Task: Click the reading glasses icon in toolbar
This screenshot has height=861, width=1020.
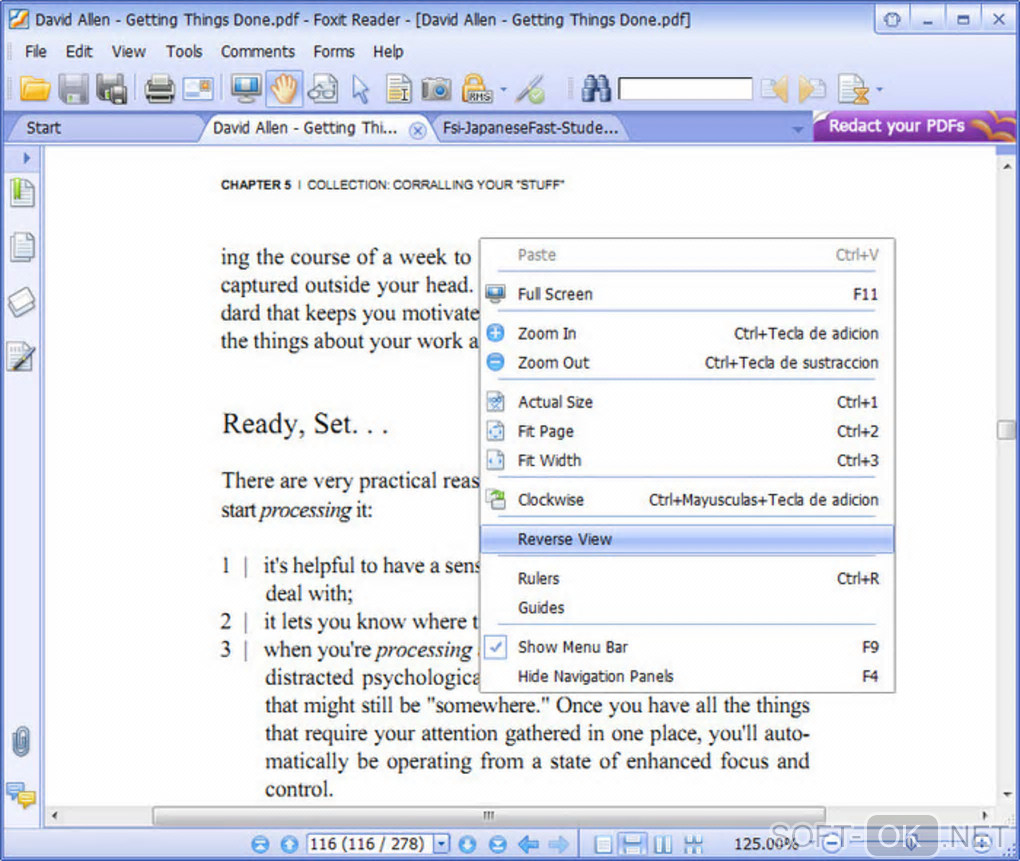Action: click(x=323, y=88)
